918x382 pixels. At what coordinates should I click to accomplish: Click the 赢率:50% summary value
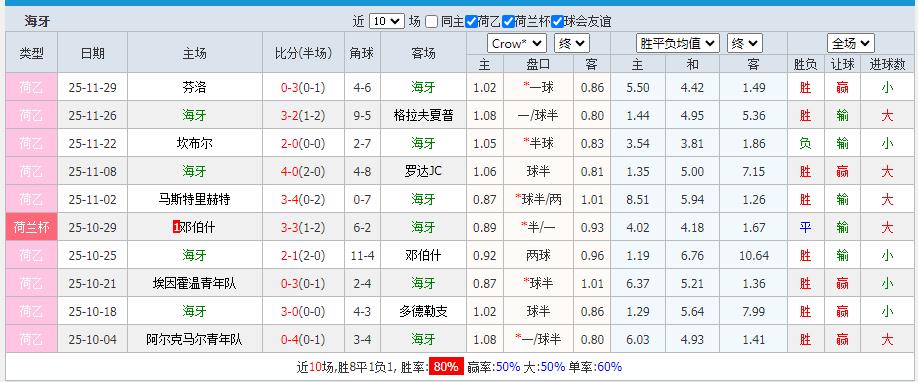(x=494, y=367)
